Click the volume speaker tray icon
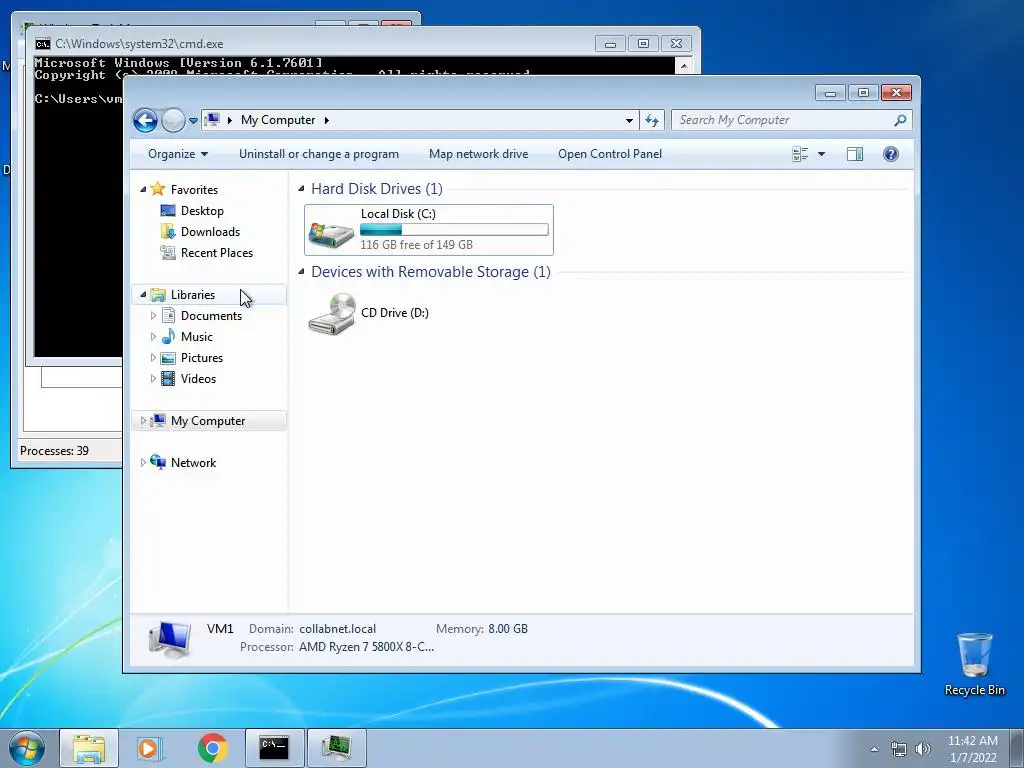Screen dimensions: 1024x768 923,750
